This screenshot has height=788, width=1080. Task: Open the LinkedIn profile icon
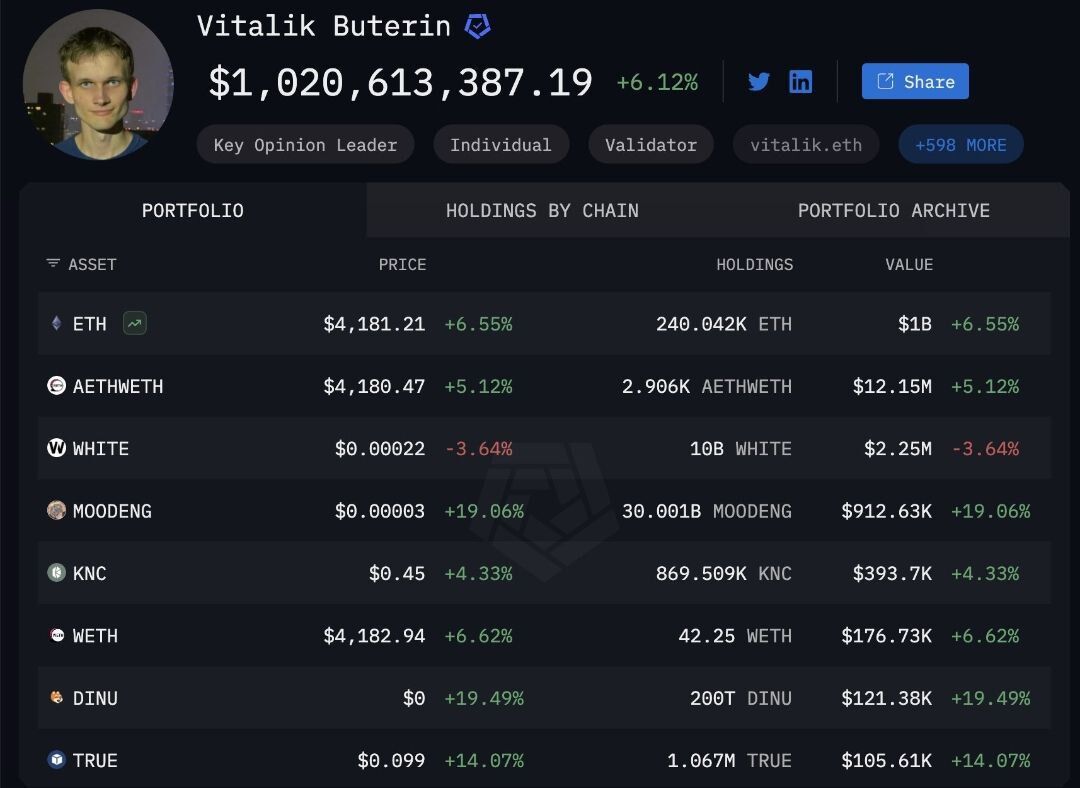[800, 82]
